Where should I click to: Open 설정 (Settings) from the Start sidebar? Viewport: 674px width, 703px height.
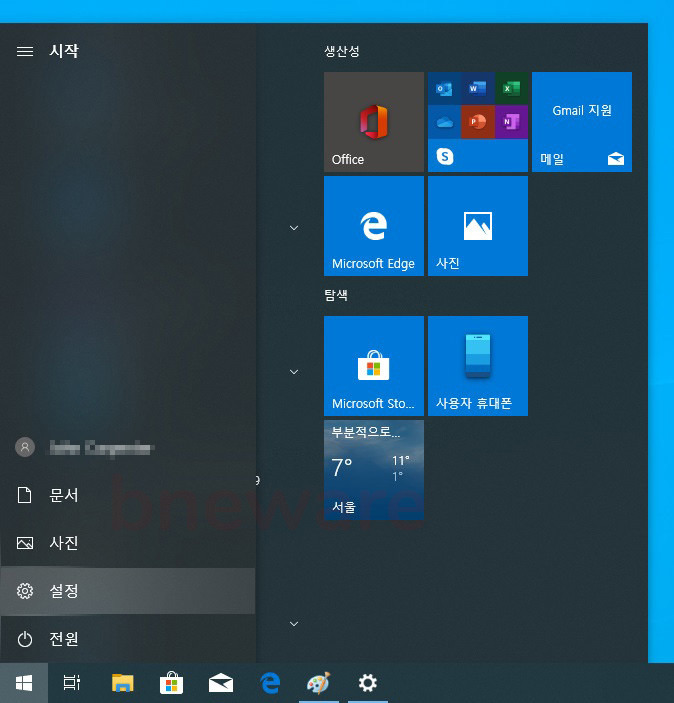128,591
